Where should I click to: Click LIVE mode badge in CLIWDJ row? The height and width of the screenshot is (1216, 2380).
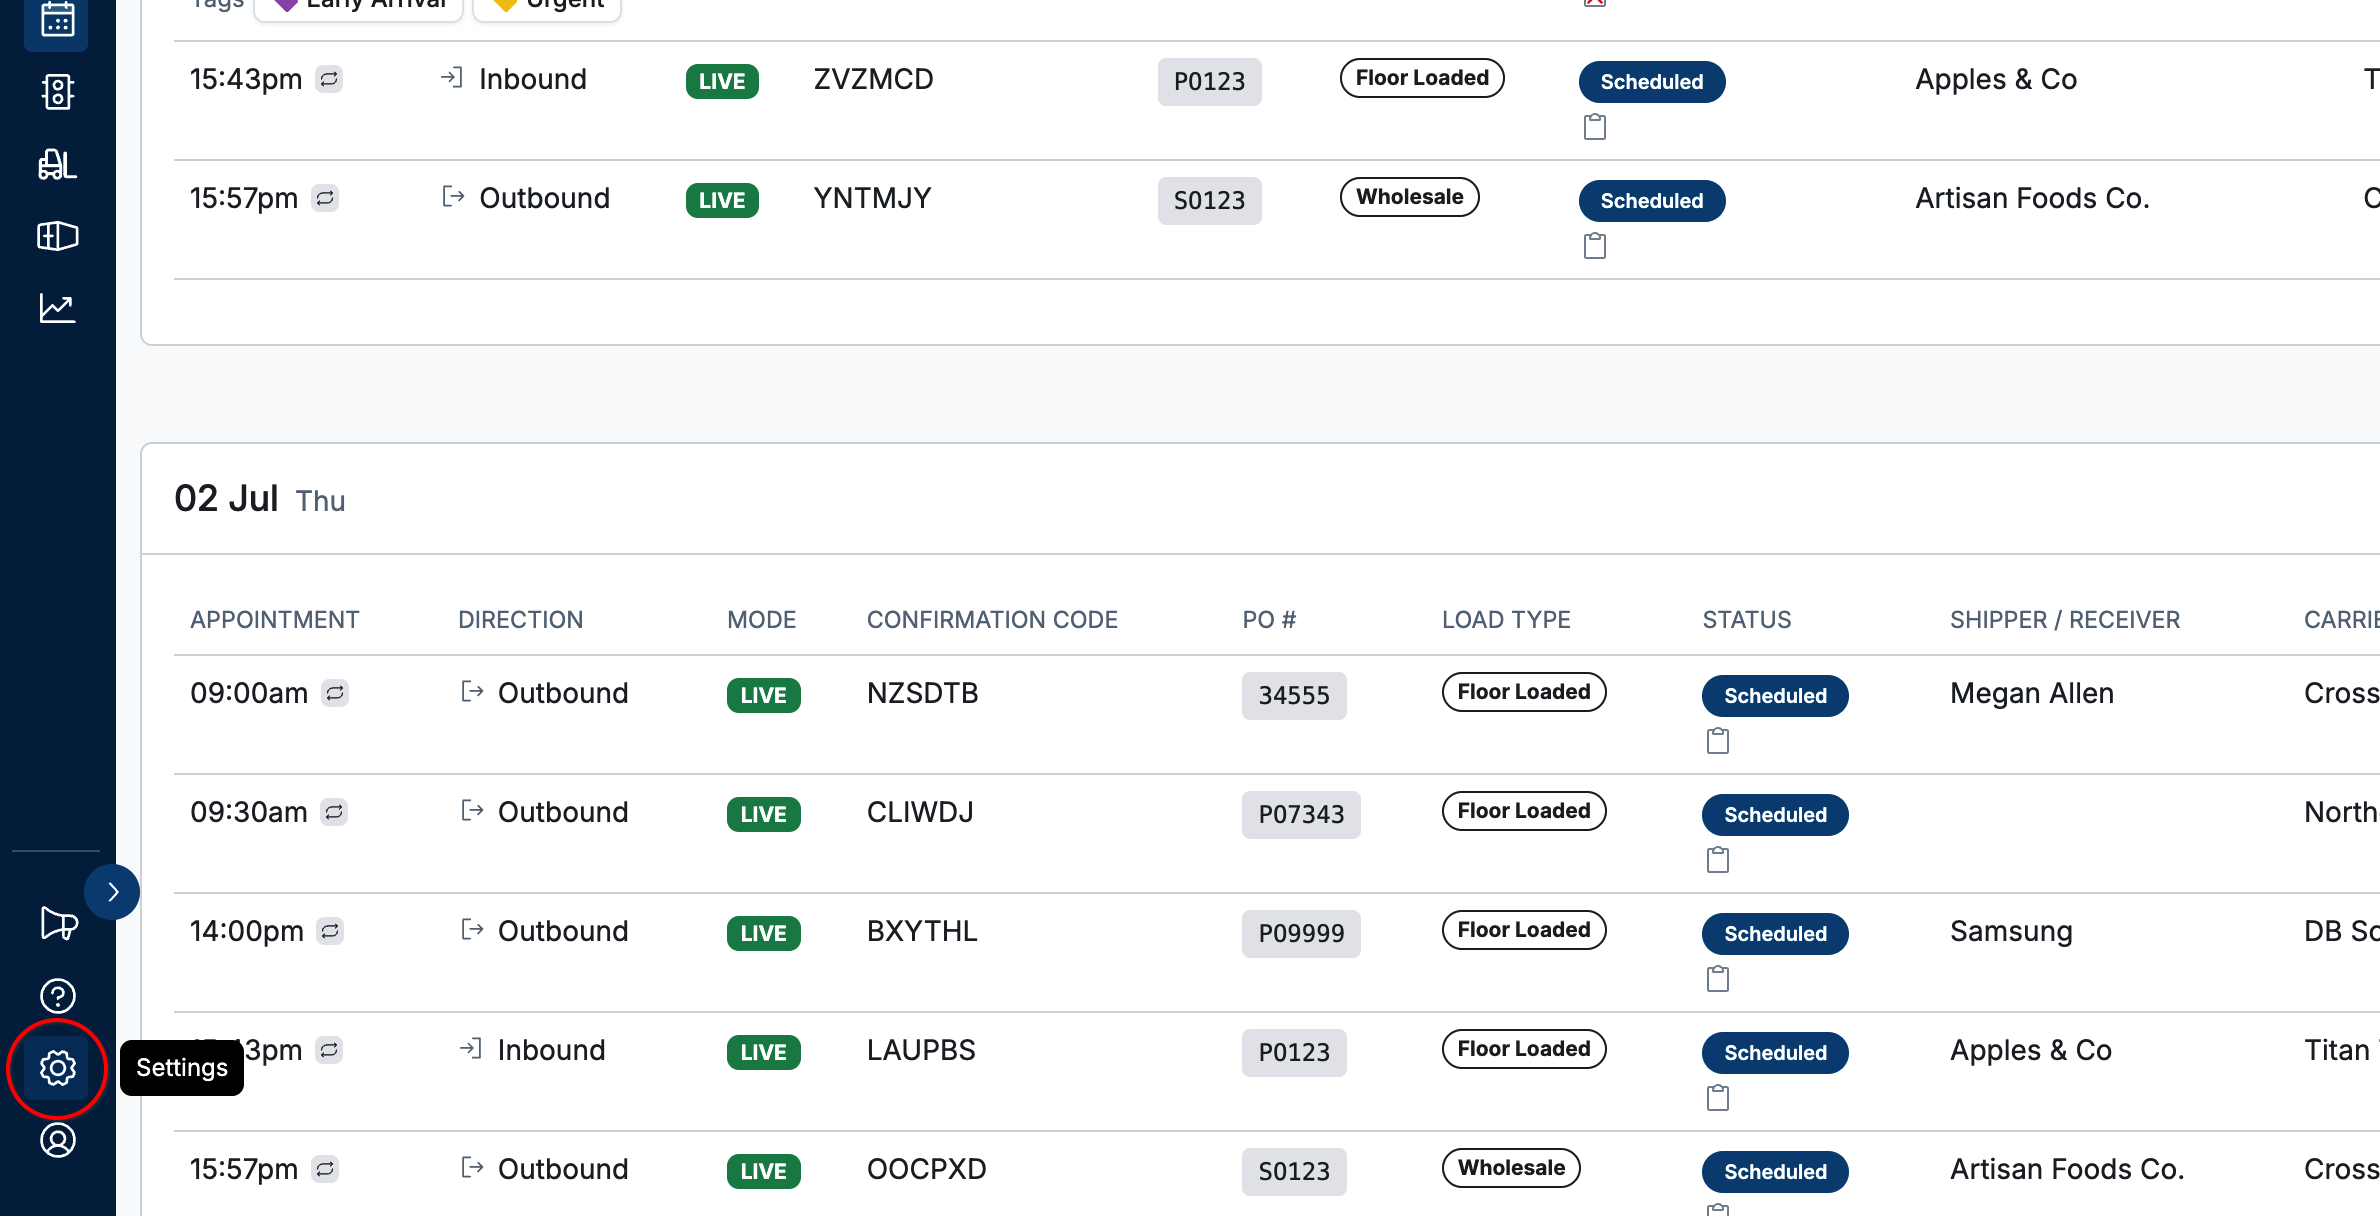(x=763, y=814)
